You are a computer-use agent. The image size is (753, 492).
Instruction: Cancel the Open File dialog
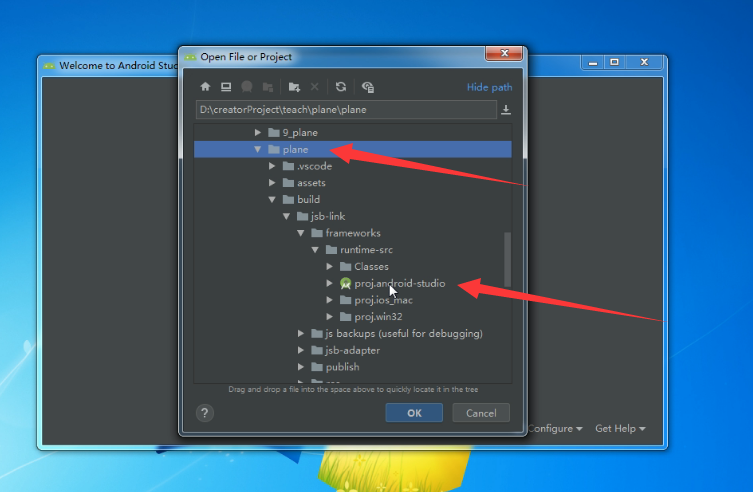[481, 413]
